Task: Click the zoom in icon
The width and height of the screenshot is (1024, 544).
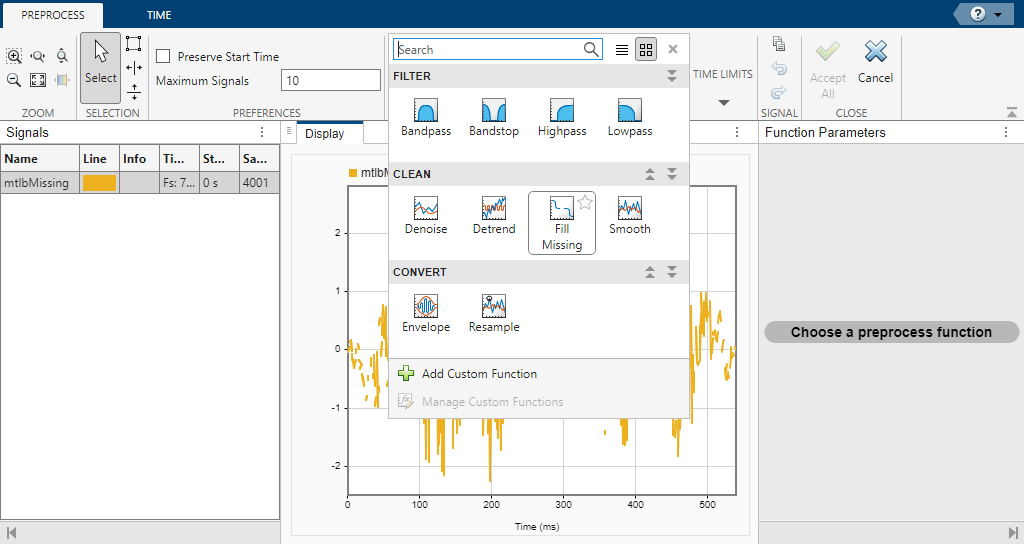Action: [x=14, y=56]
